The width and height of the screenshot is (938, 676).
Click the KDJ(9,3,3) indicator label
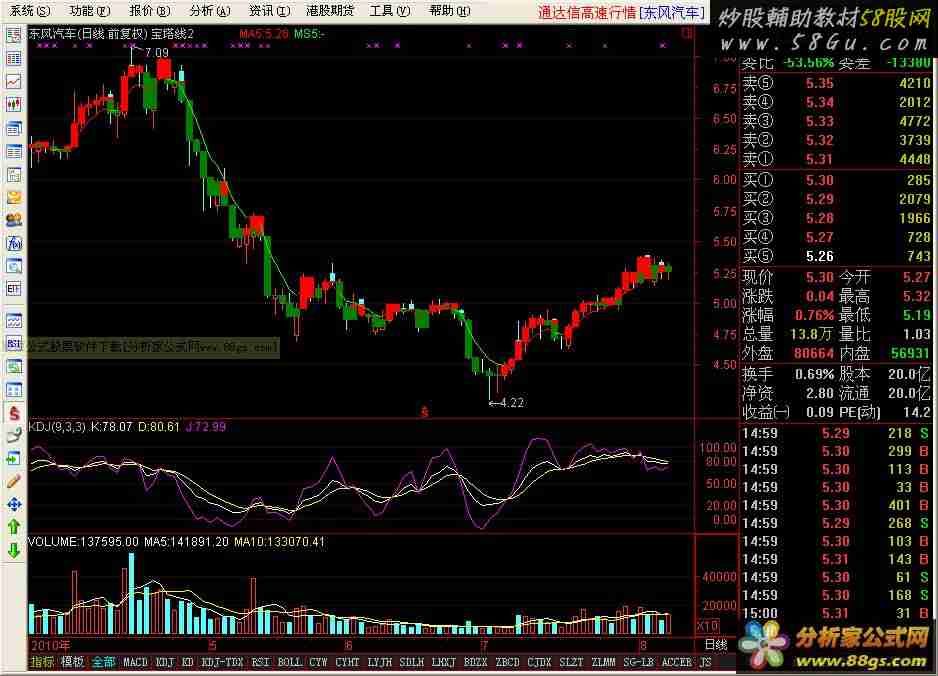point(57,427)
